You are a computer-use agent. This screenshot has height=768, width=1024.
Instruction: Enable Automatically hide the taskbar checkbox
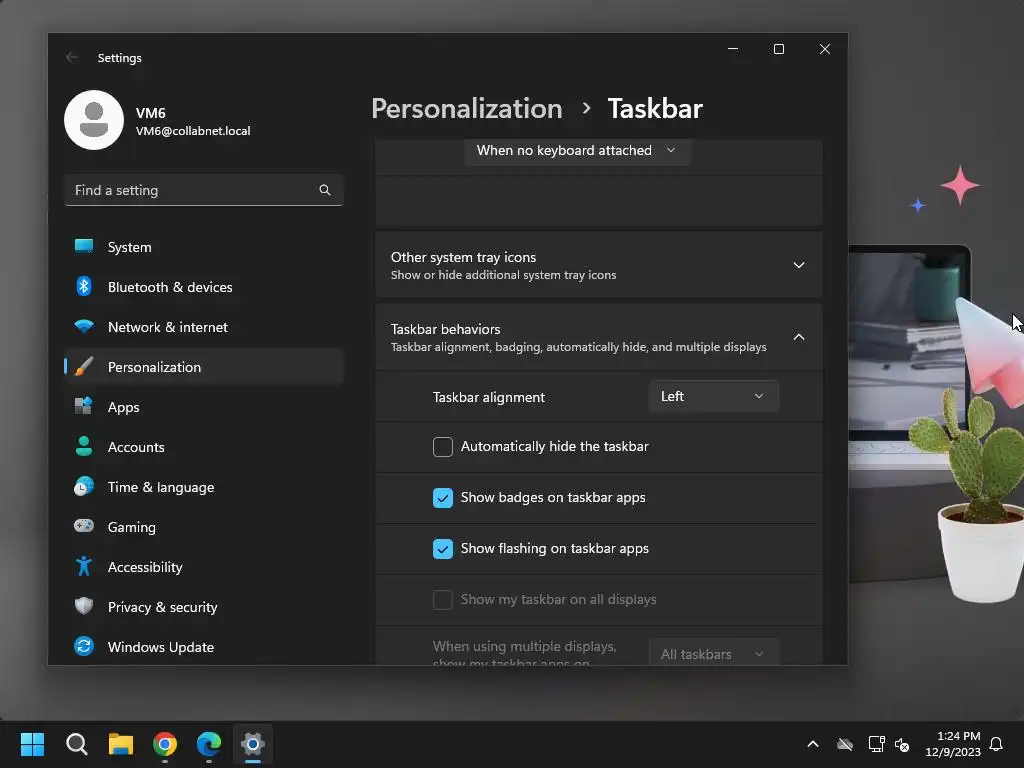[x=443, y=447]
